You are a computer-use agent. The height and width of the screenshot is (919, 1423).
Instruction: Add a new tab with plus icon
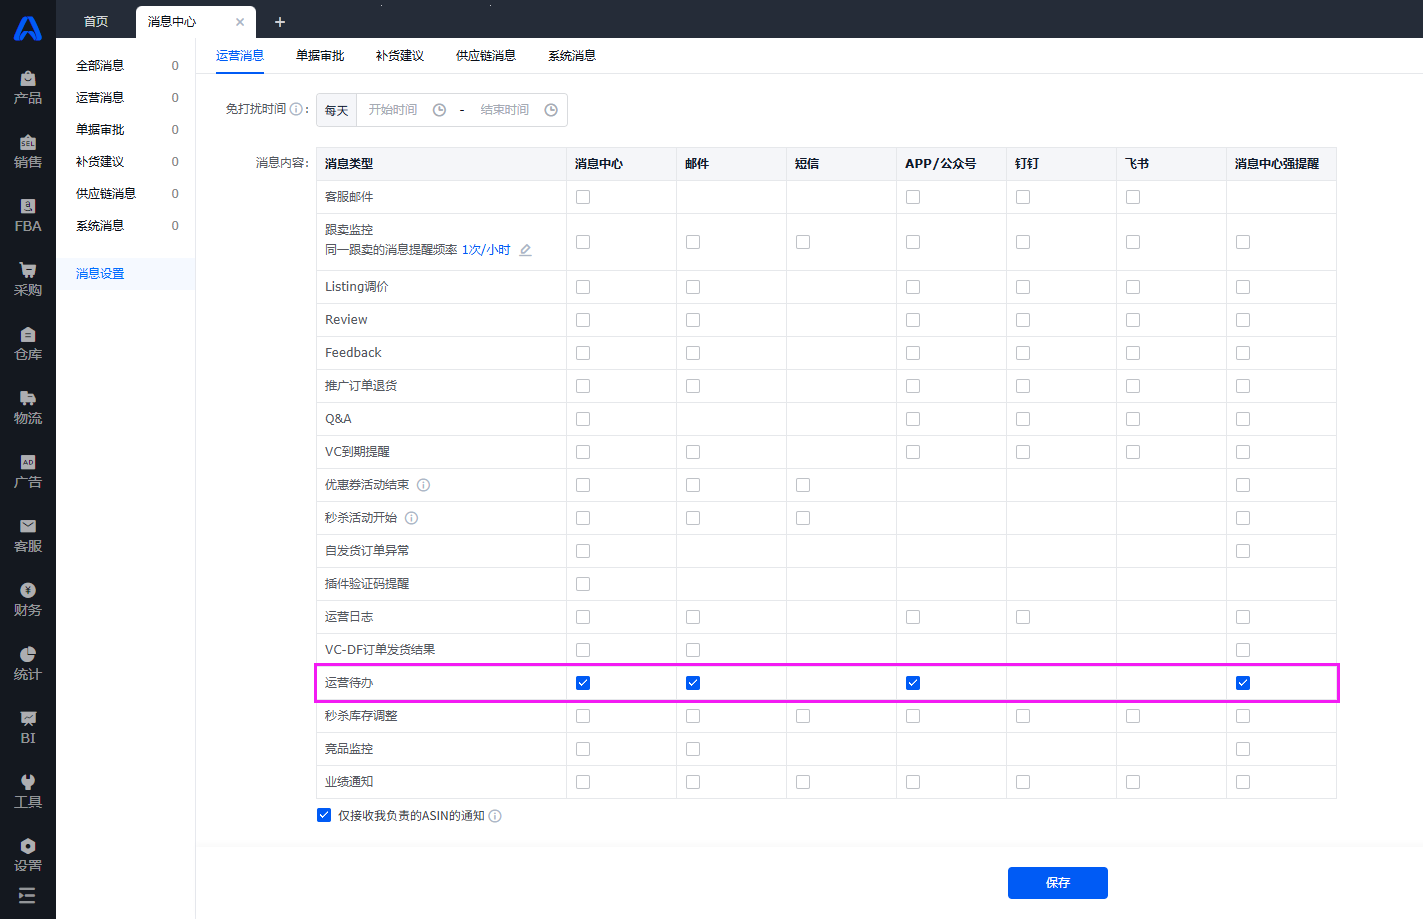[x=280, y=22]
